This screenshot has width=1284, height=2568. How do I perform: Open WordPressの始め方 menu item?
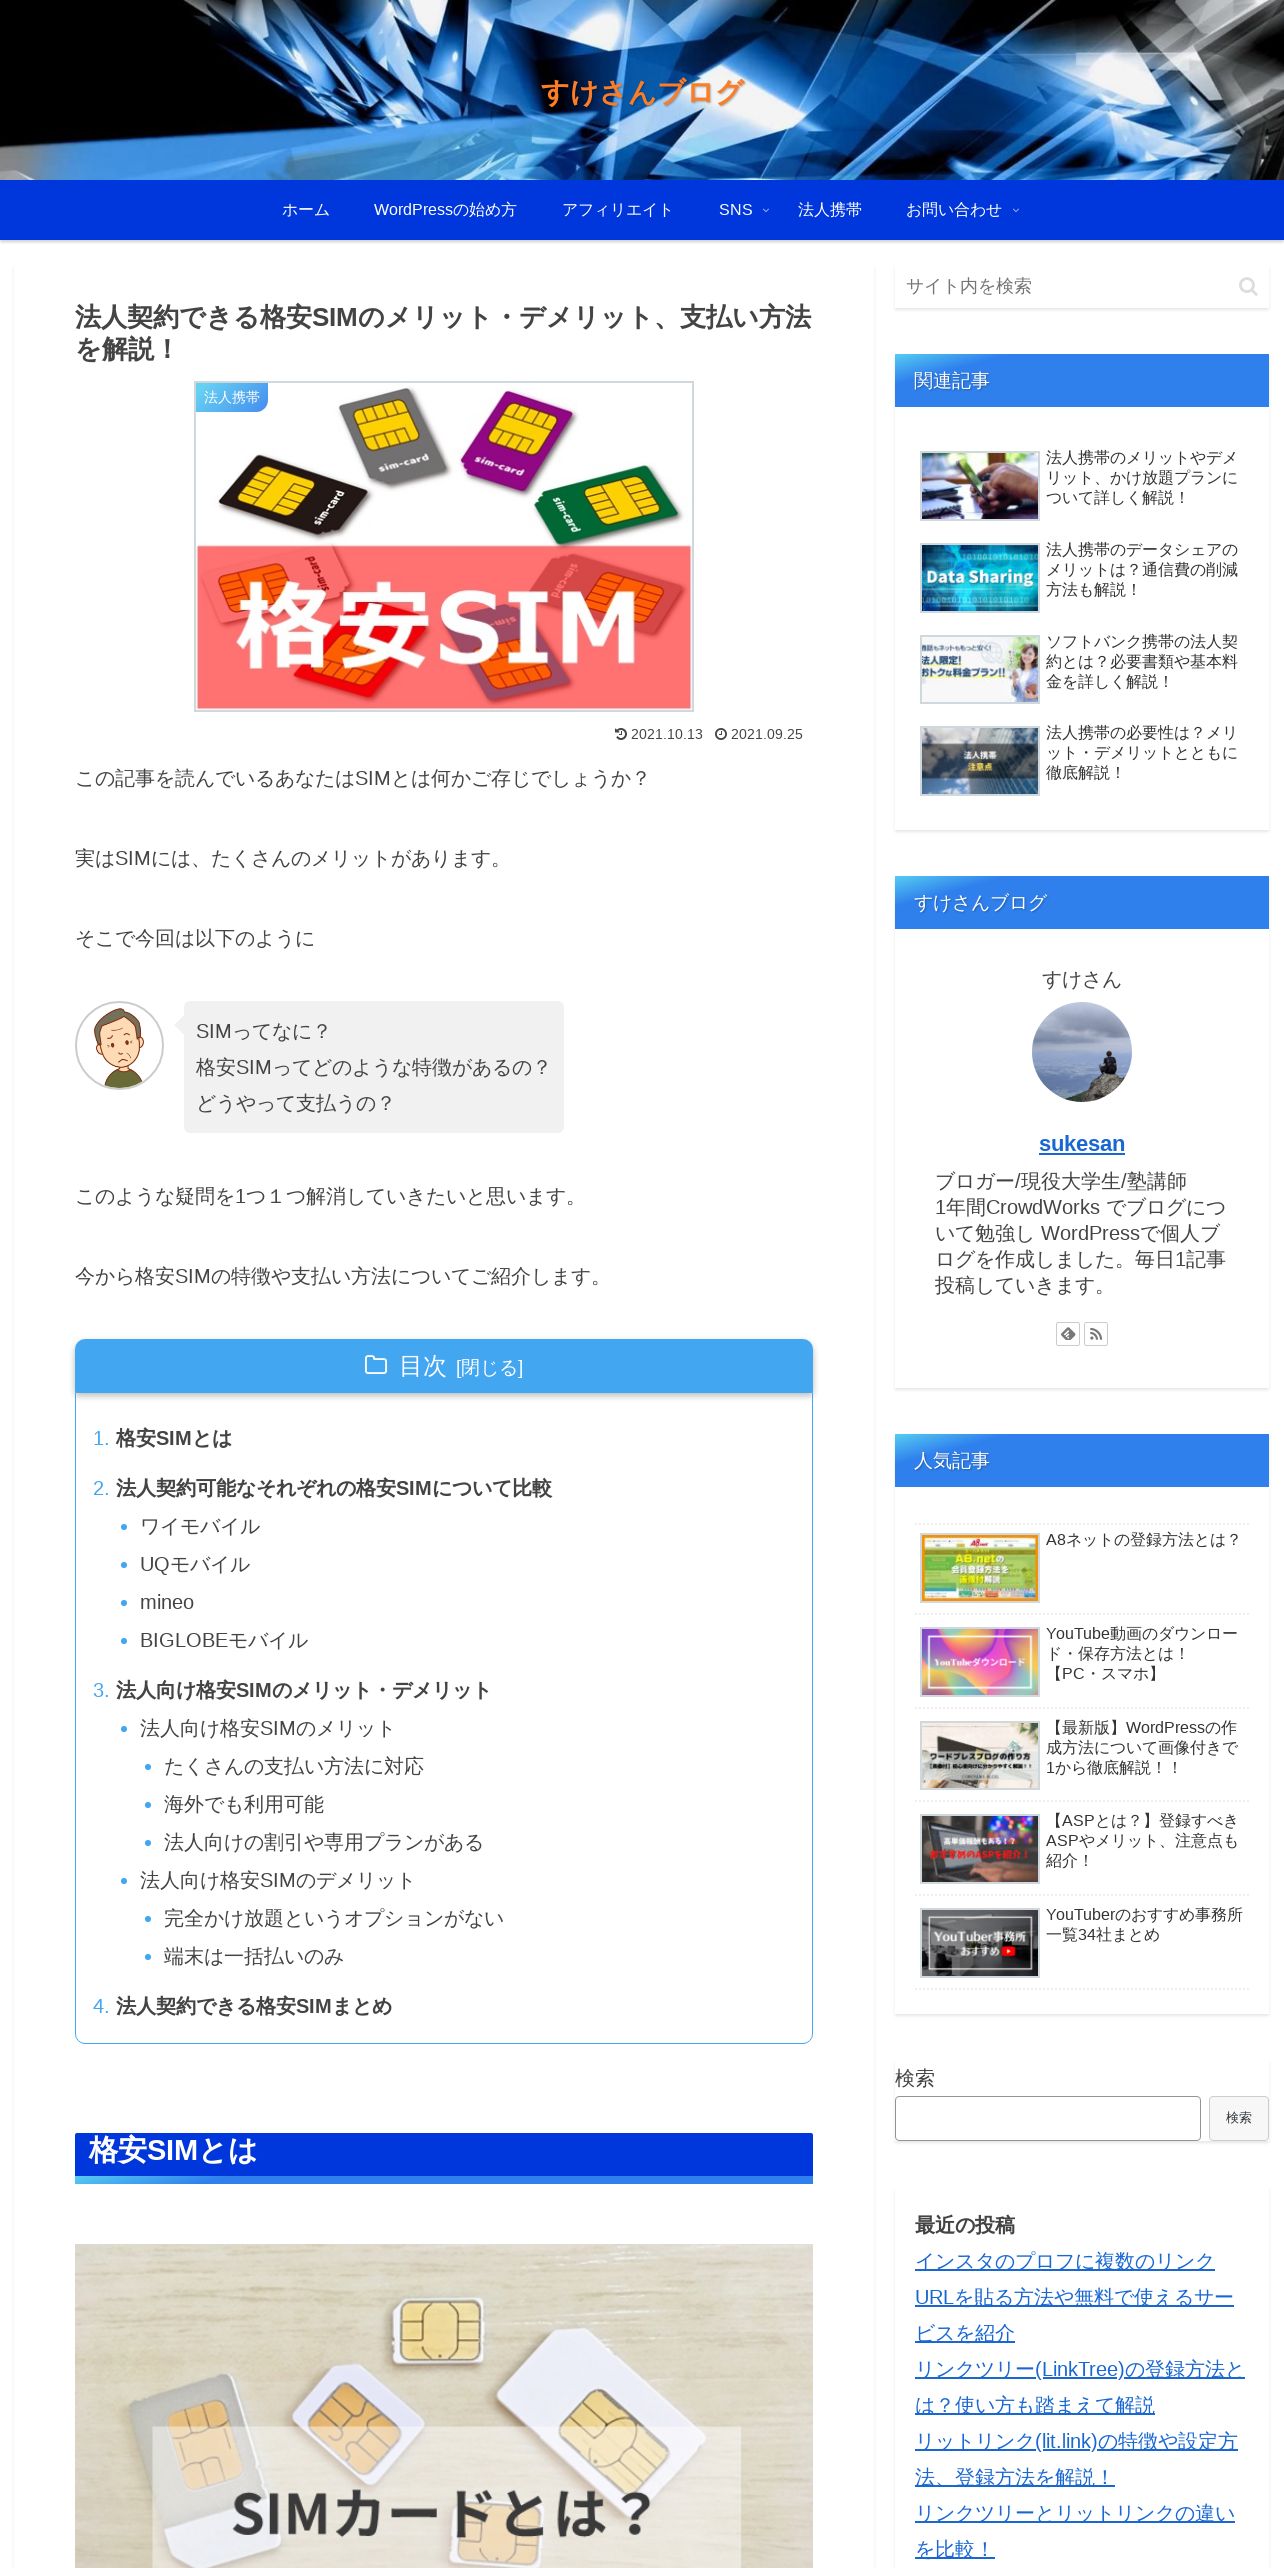[x=445, y=210]
